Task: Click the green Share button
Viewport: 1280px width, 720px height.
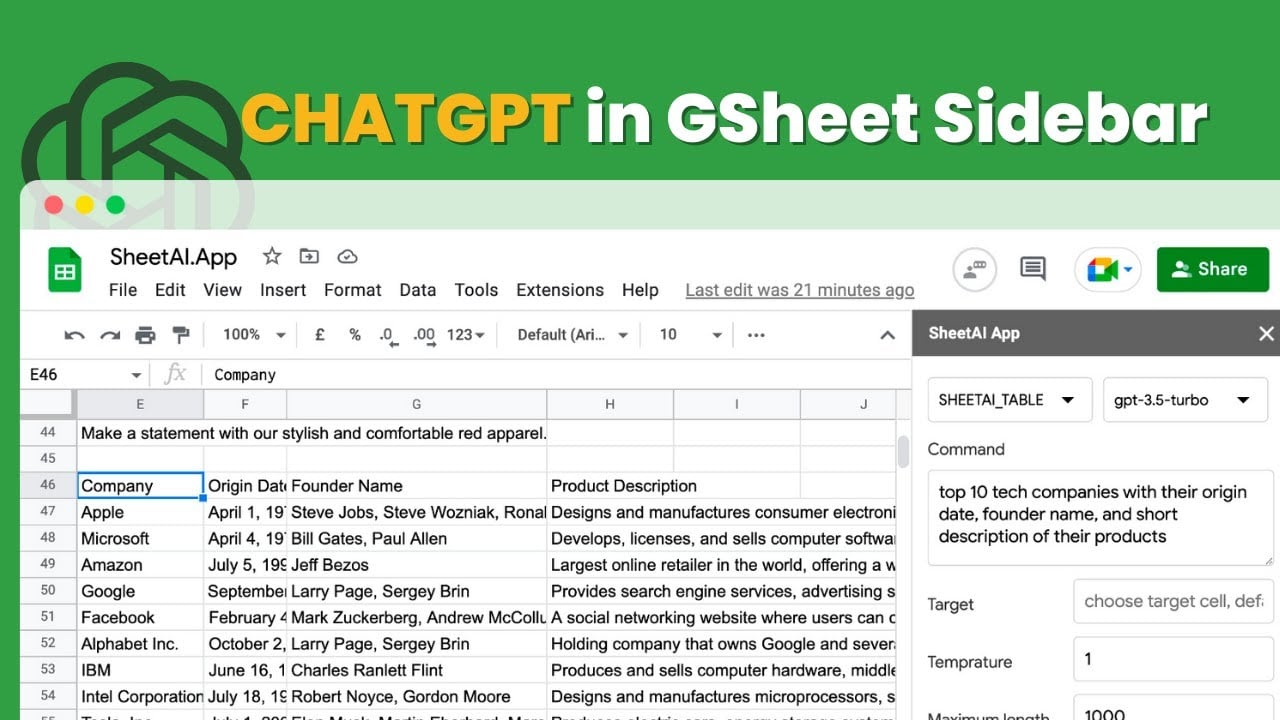Action: pyautogui.click(x=1213, y=269)
